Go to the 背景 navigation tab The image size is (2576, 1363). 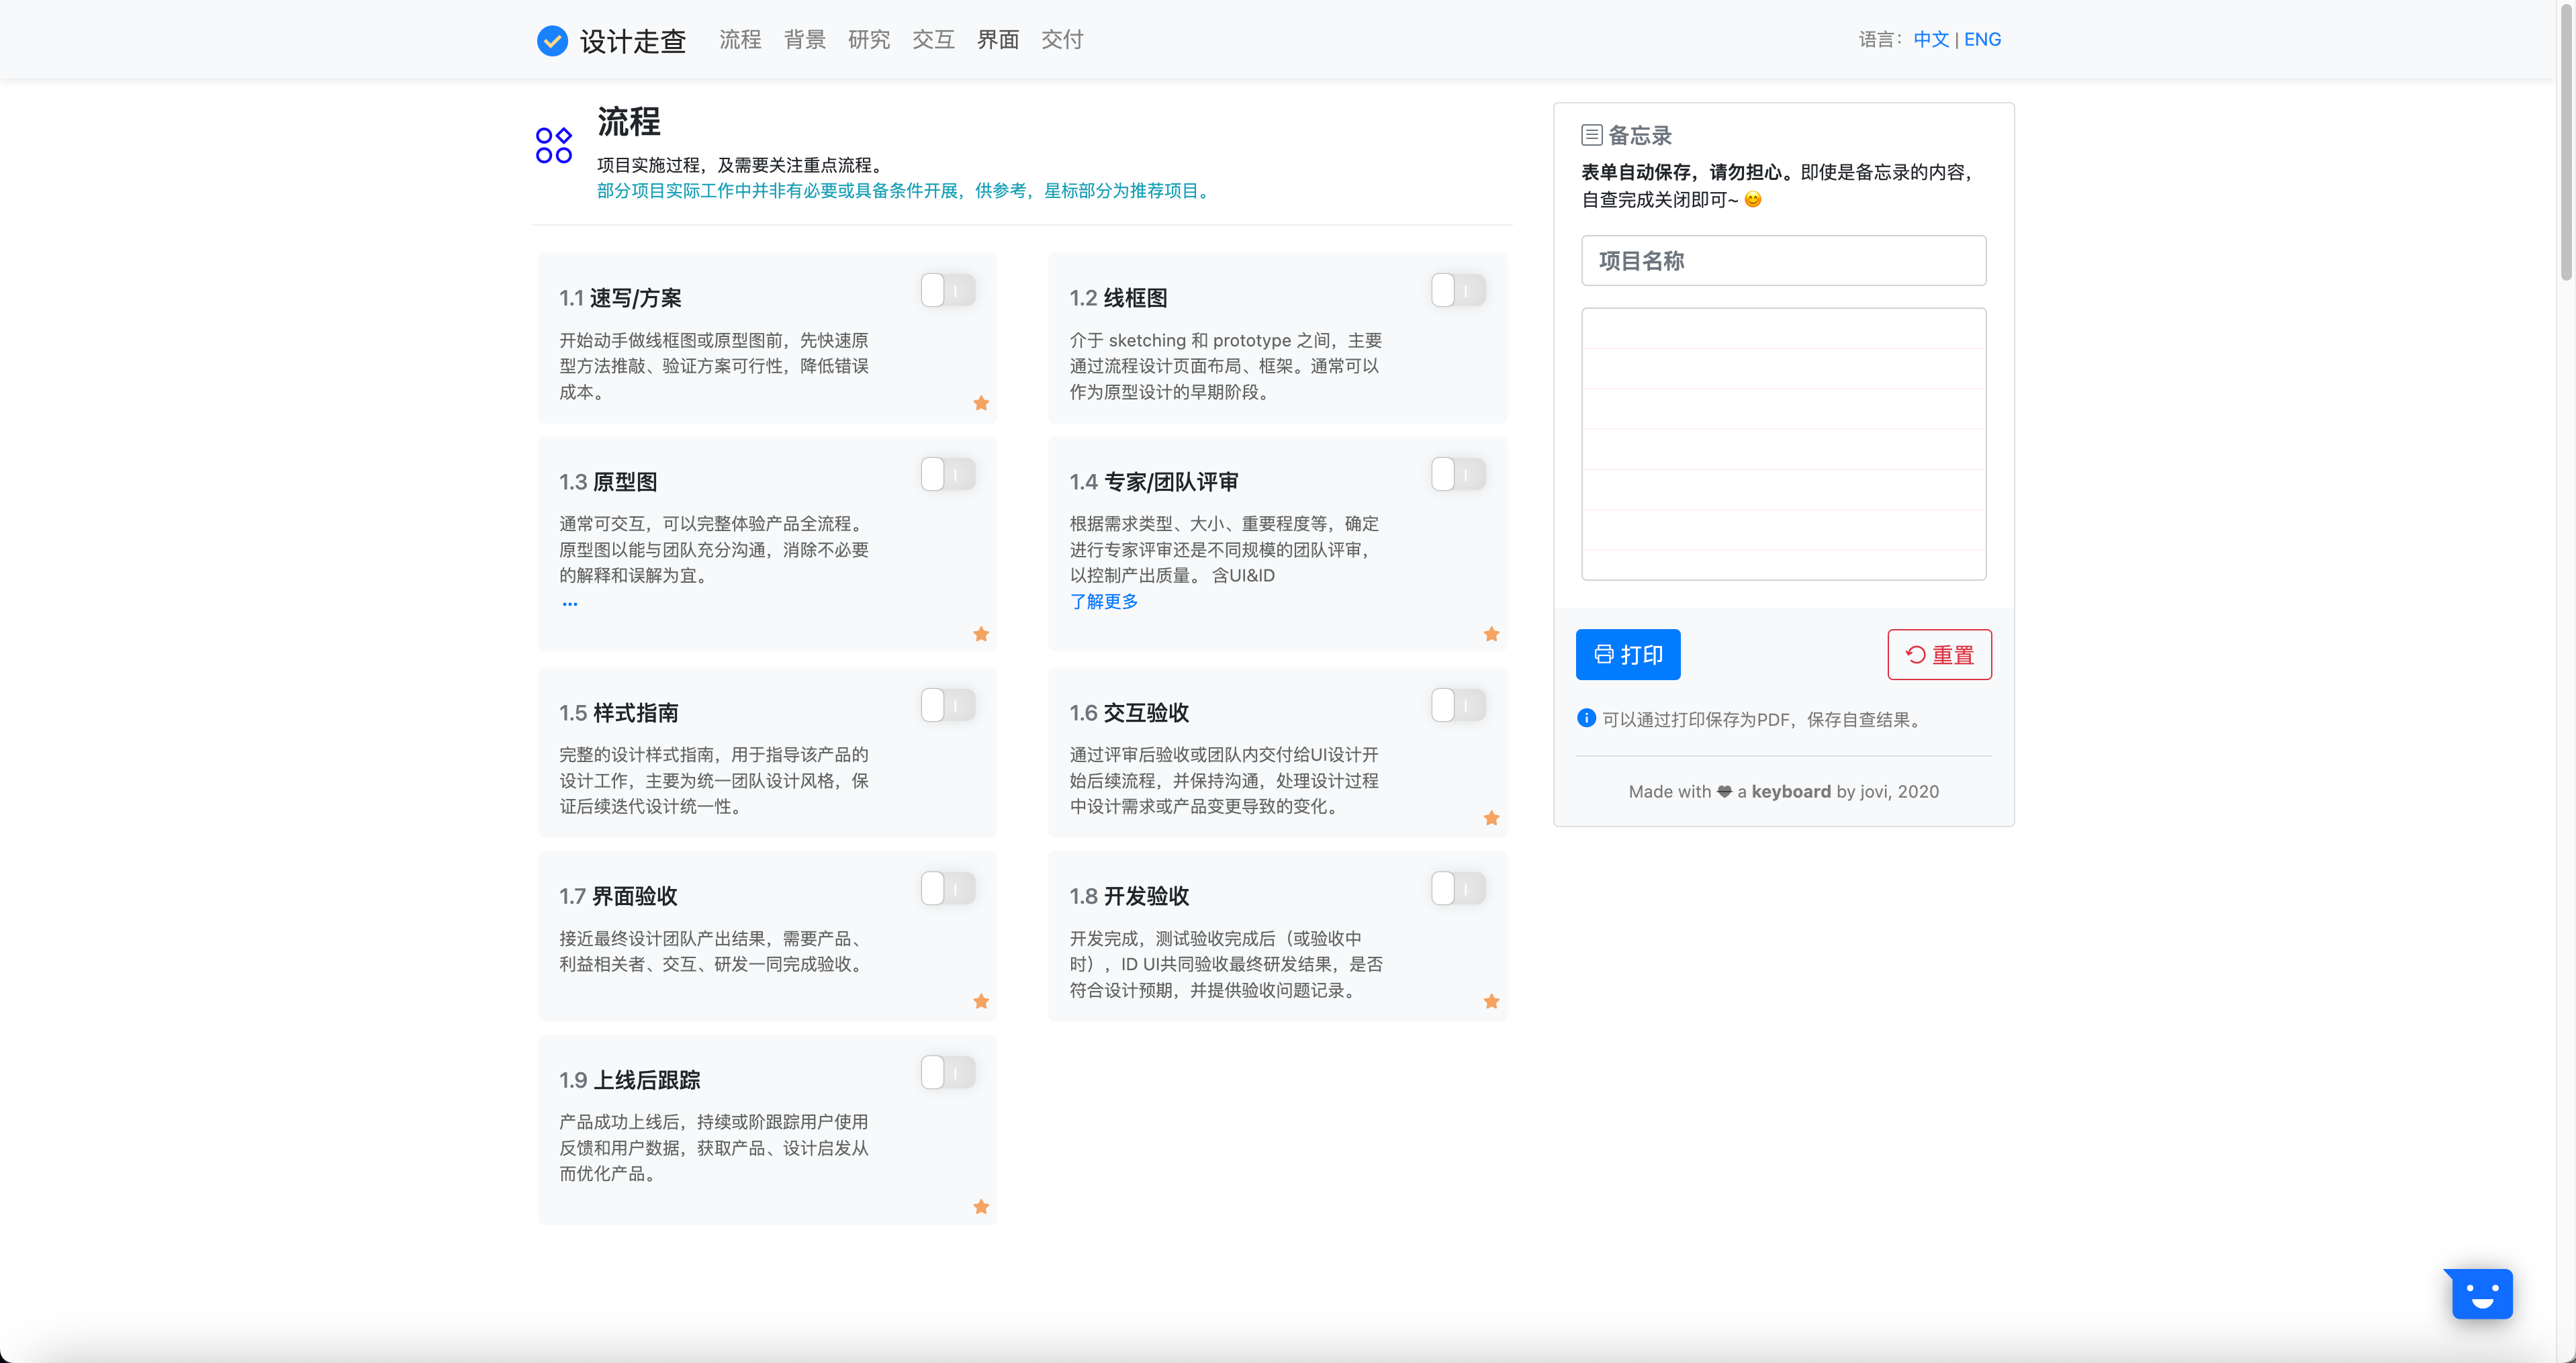[x=804, y=40]
